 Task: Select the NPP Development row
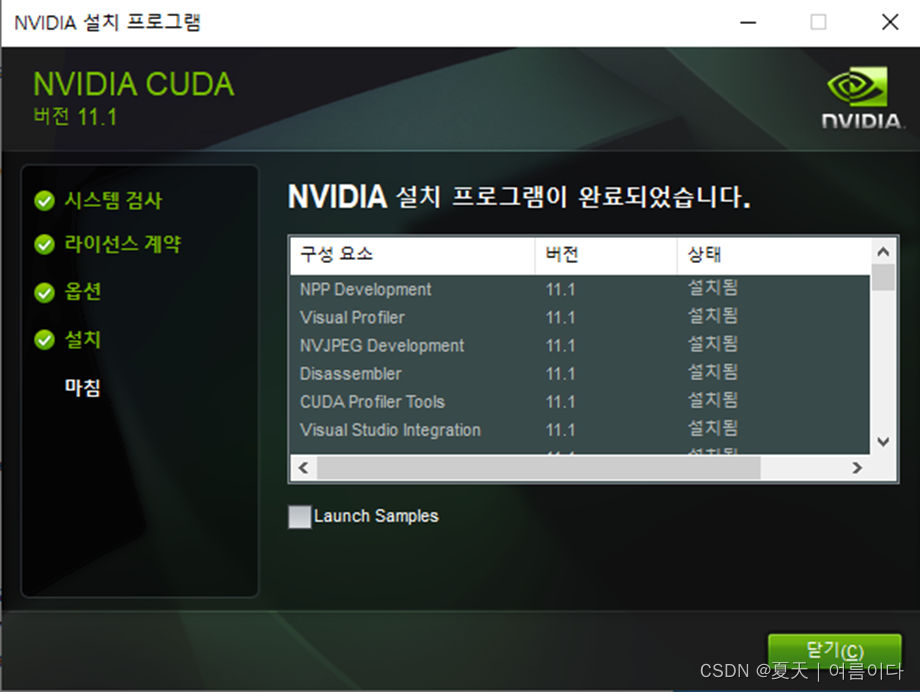coord(580,289)
